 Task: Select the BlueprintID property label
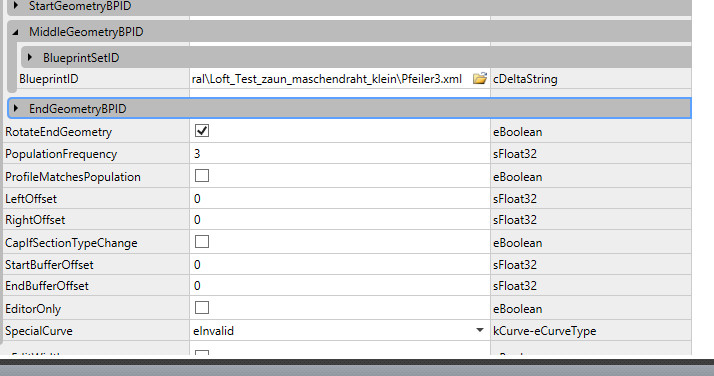49,79
